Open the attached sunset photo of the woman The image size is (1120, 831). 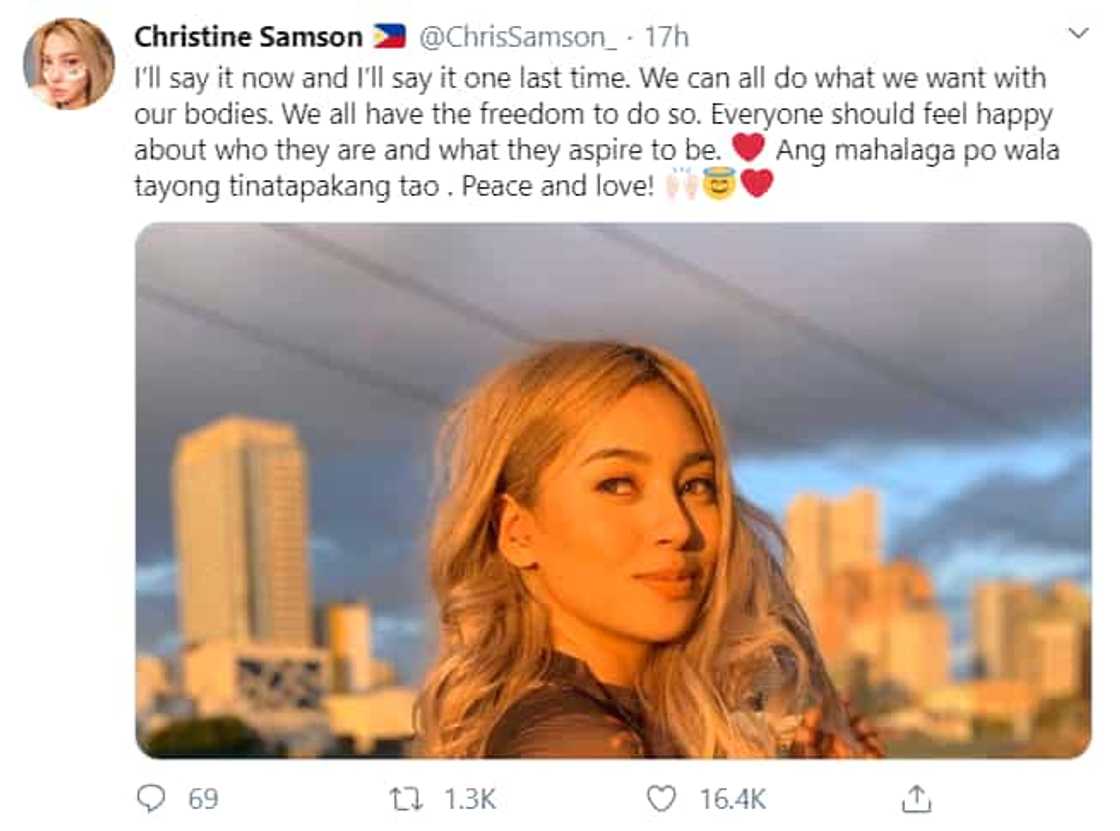[x=613, y=490]
